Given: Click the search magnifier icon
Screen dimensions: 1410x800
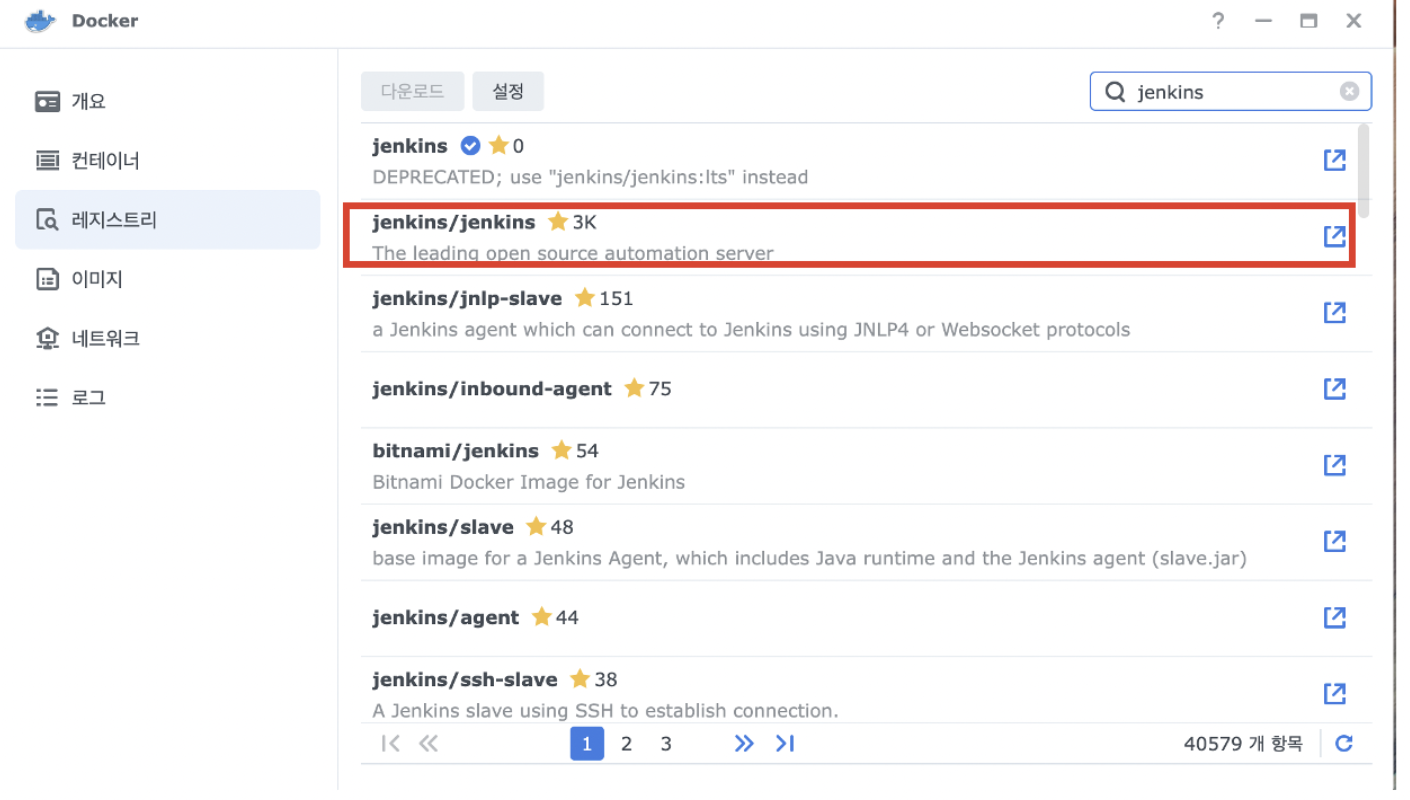Looking at the screenshot, I should coord(1115,92).
